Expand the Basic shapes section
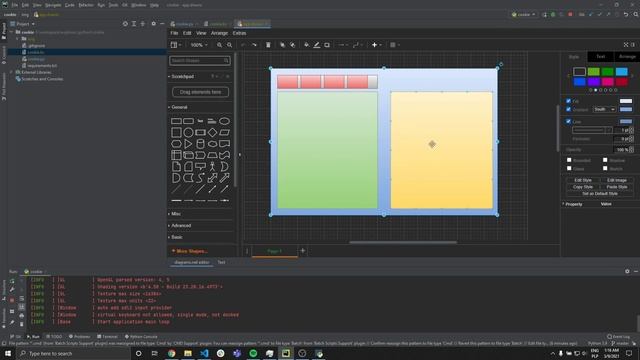Screen dimensions: 640x360 pos(176,237)
